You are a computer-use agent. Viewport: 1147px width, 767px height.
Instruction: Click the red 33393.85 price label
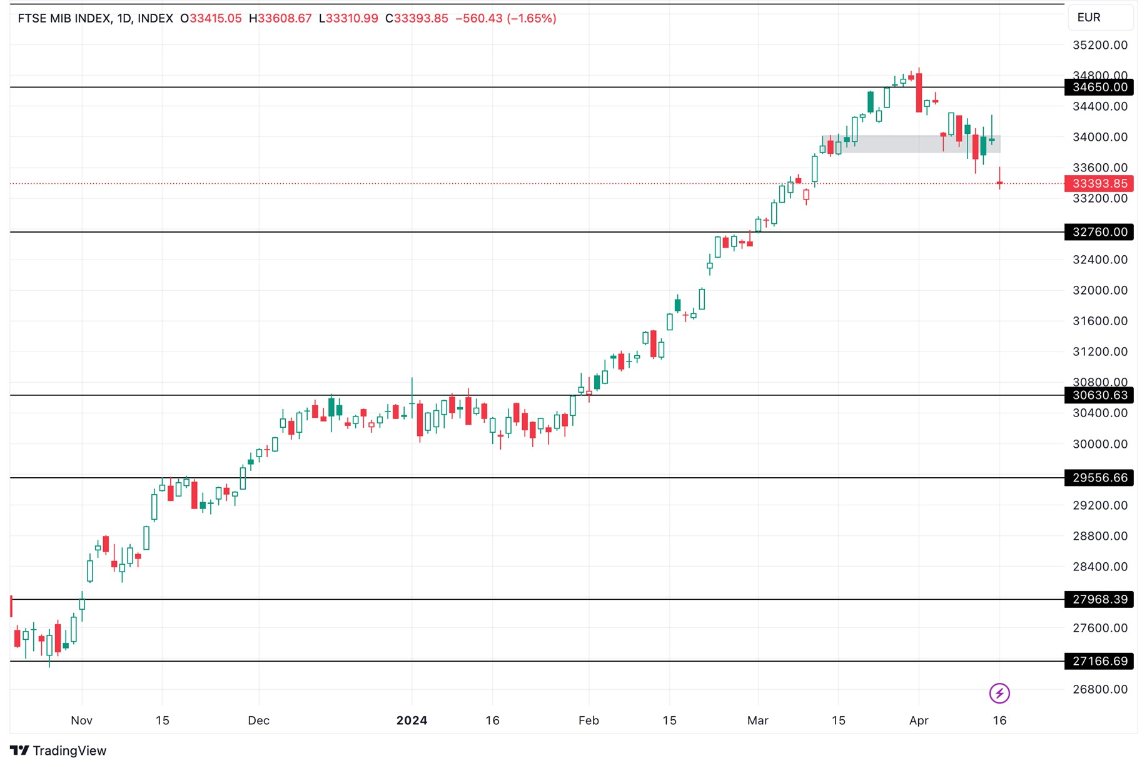1097,183
